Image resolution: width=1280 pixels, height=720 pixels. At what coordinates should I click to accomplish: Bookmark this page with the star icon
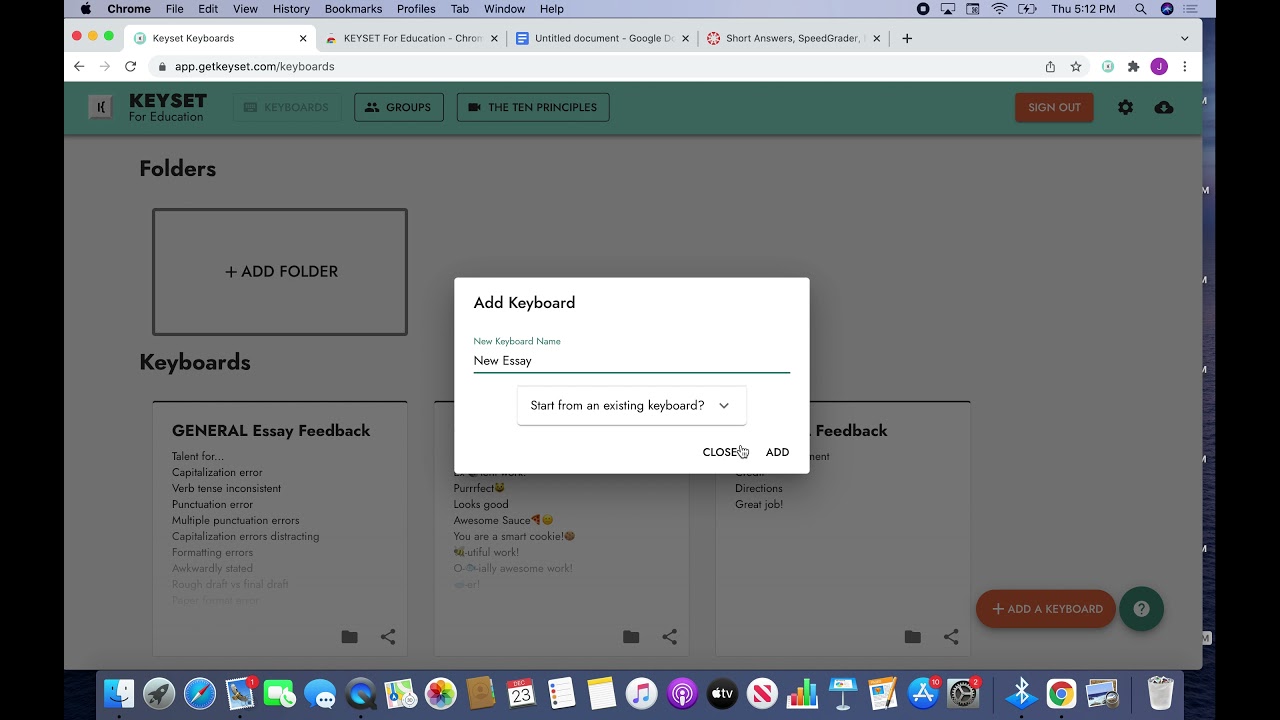click(x=1076, y=66)
